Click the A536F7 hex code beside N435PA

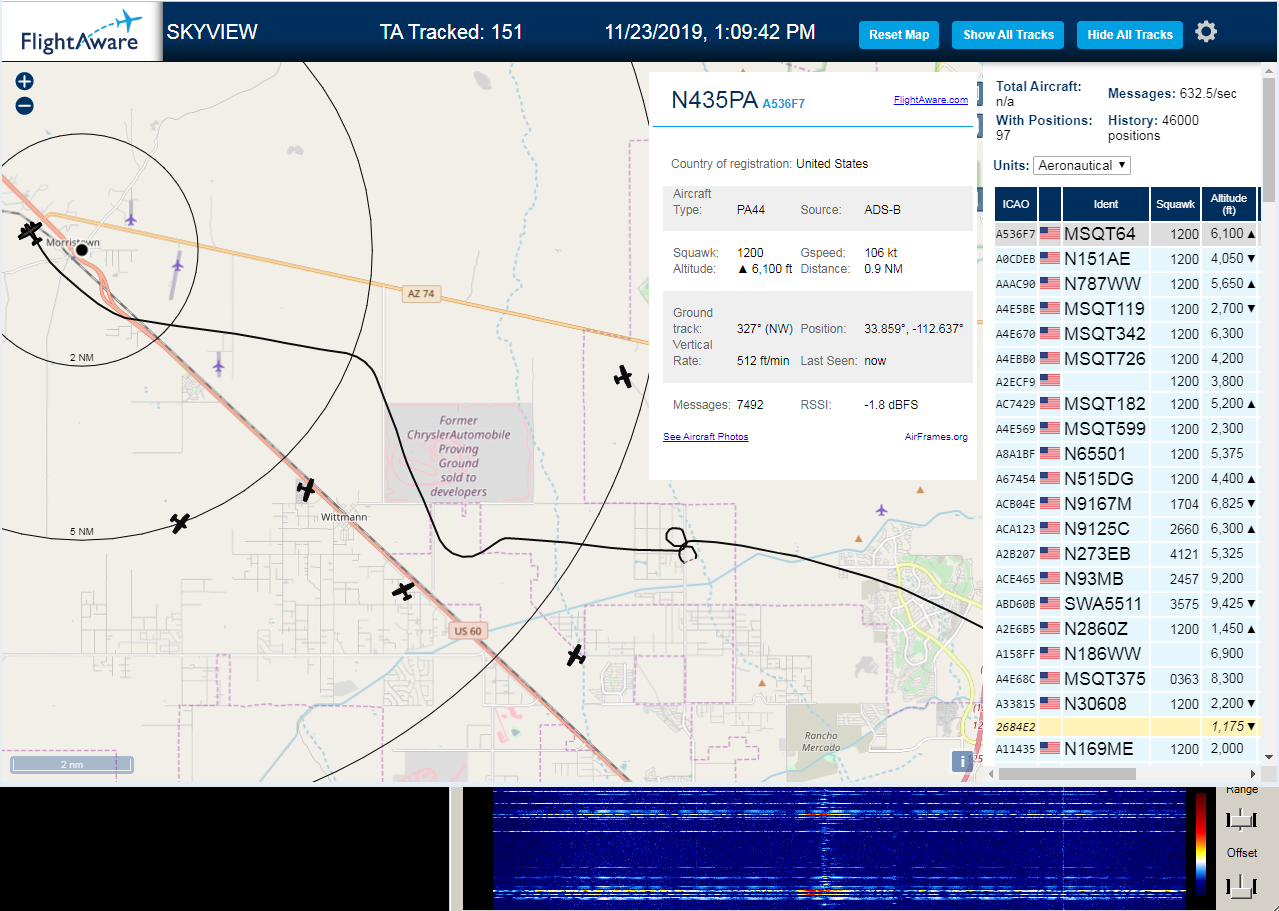tap(783, 103)
